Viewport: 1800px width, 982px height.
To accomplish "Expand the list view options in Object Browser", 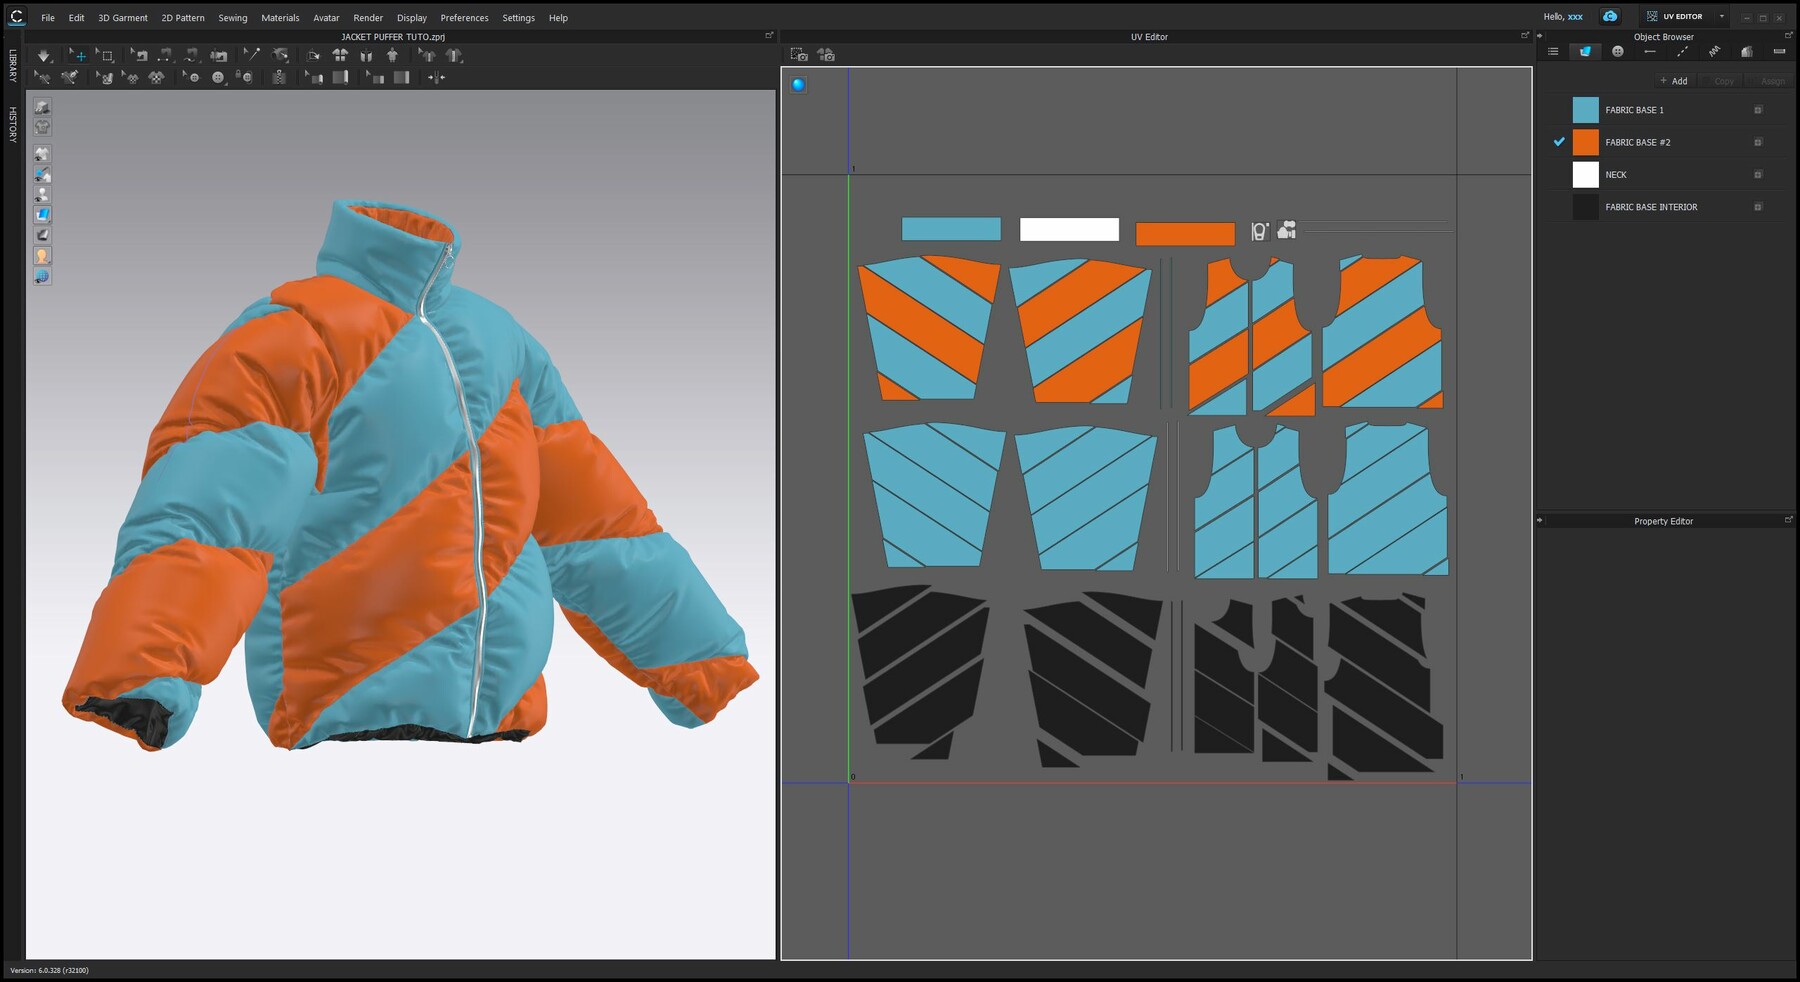I will point(1554,52).
